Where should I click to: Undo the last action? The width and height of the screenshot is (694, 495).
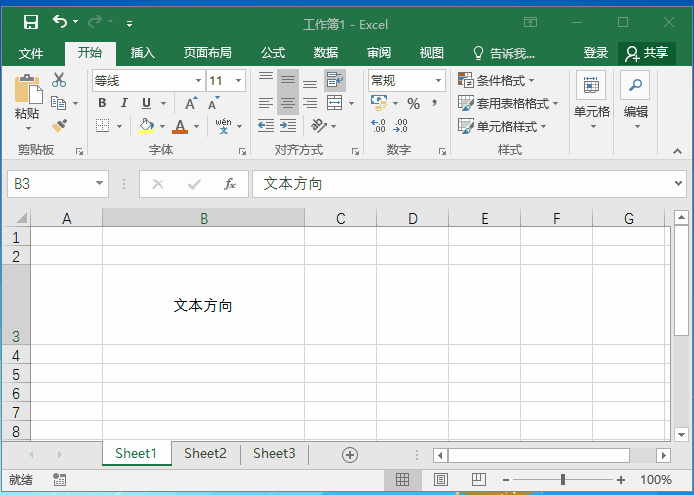(x=60, y=21)
